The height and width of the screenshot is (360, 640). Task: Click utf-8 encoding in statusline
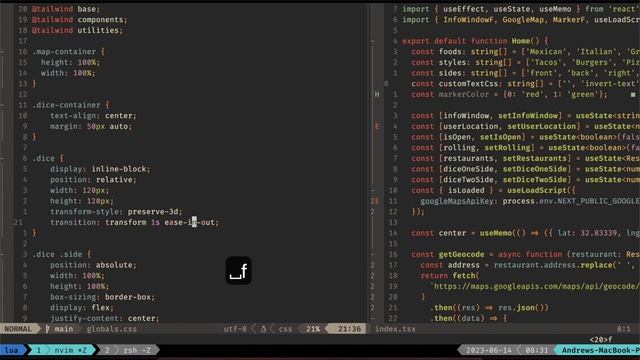(x=235, y=329)
